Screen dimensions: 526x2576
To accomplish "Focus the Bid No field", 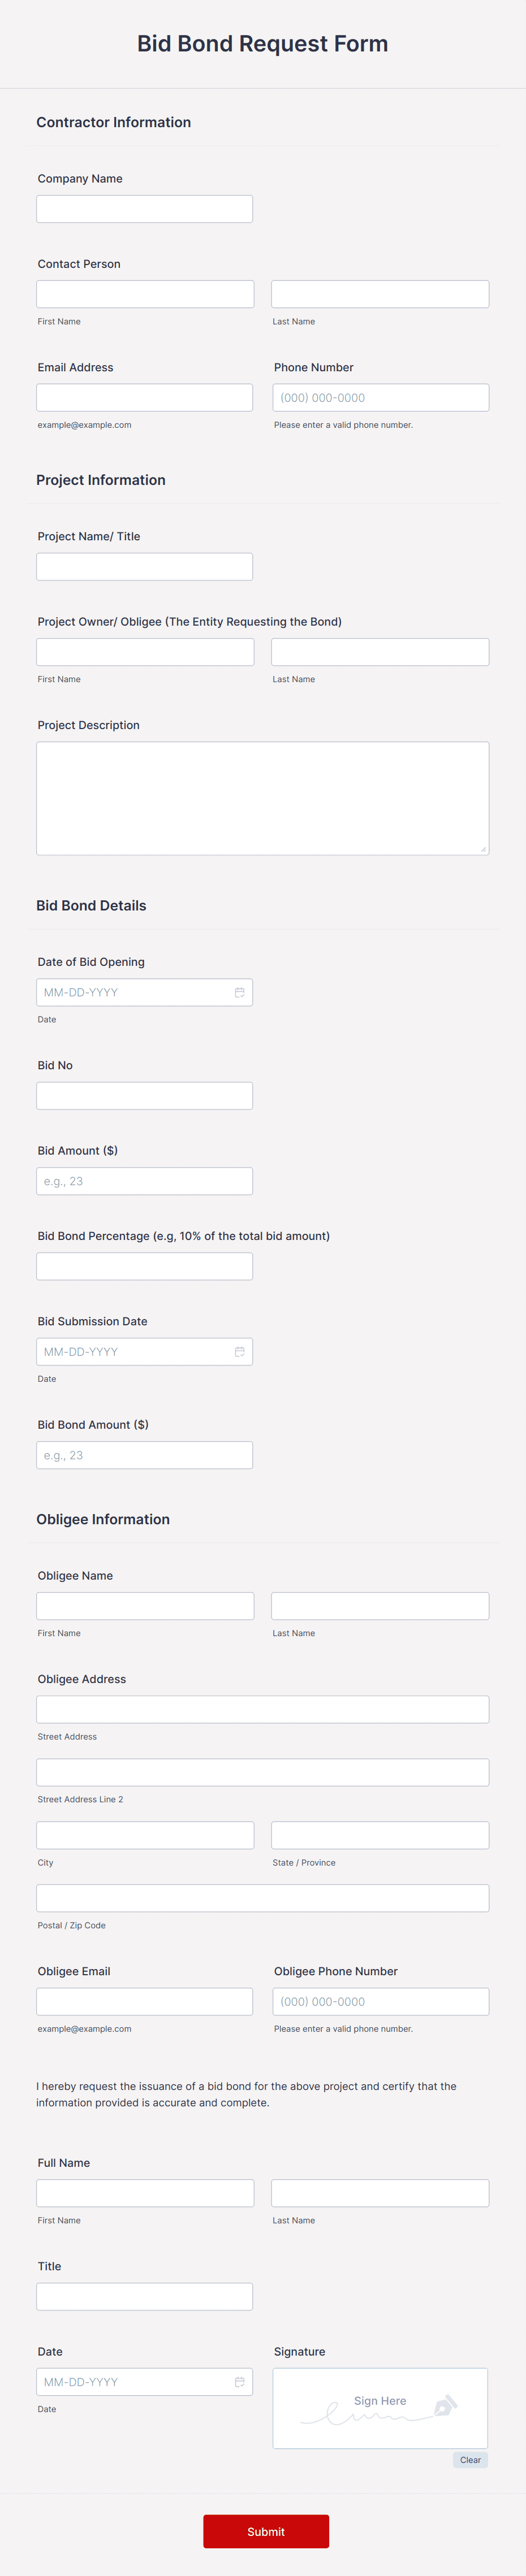I will 144,1094.
